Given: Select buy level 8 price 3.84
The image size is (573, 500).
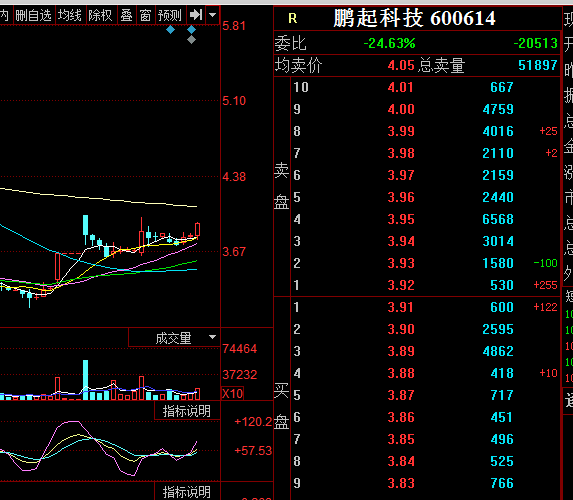Looking at the screenshot, I should click(x=401, y=461).
